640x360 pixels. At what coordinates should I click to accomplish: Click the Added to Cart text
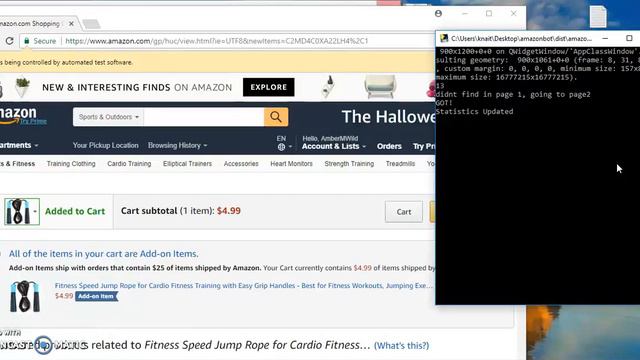point(75,211)
